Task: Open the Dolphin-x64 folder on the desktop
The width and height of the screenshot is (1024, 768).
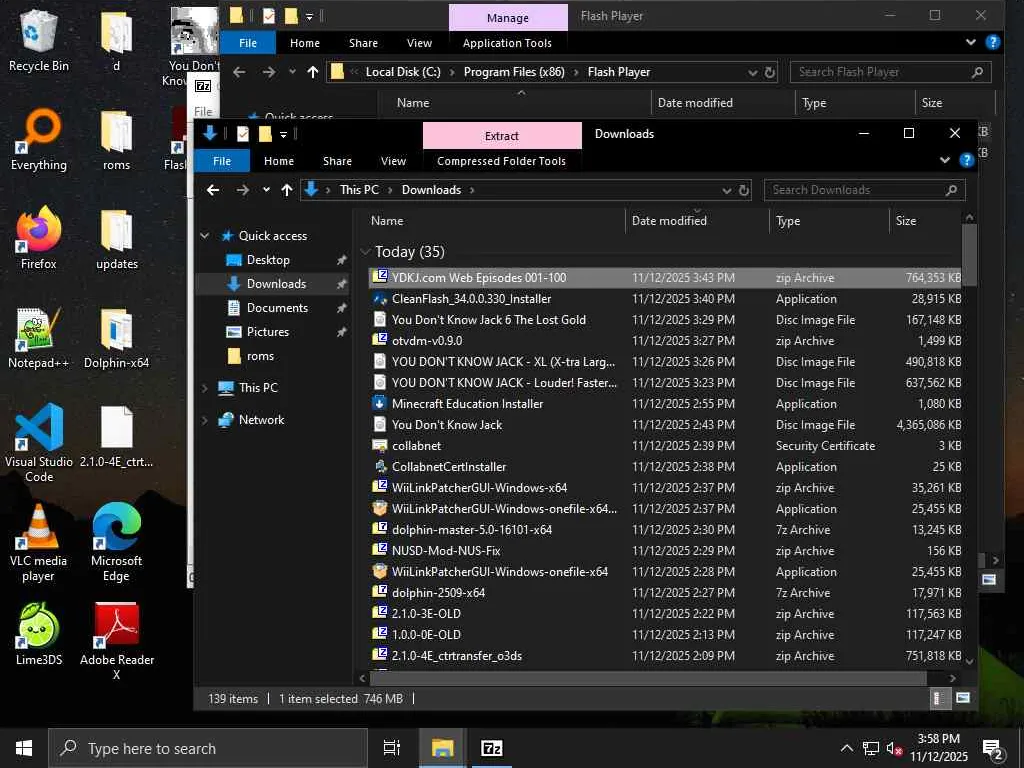Action: [116, 338]
